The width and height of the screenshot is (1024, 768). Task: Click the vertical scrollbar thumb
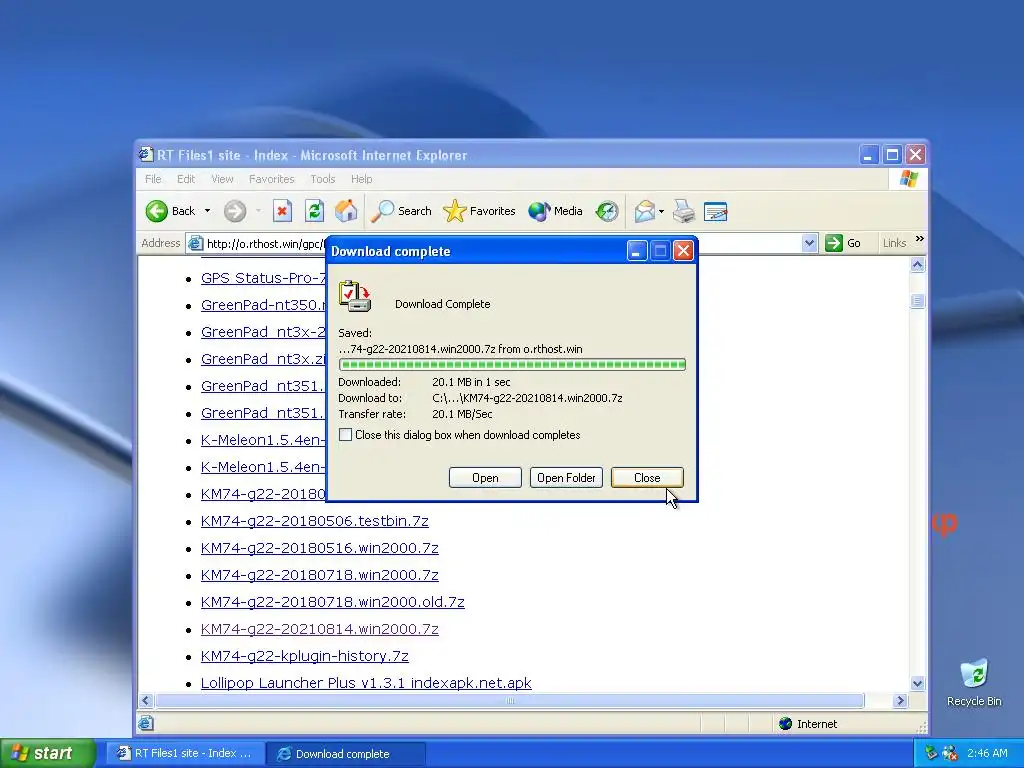[x=918, y=301]
